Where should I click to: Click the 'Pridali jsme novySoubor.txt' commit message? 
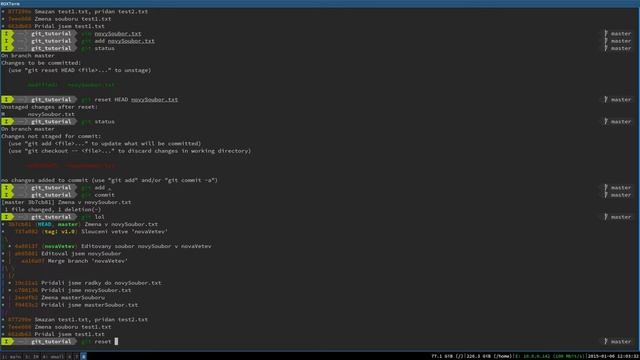click(x=86, y=290)
